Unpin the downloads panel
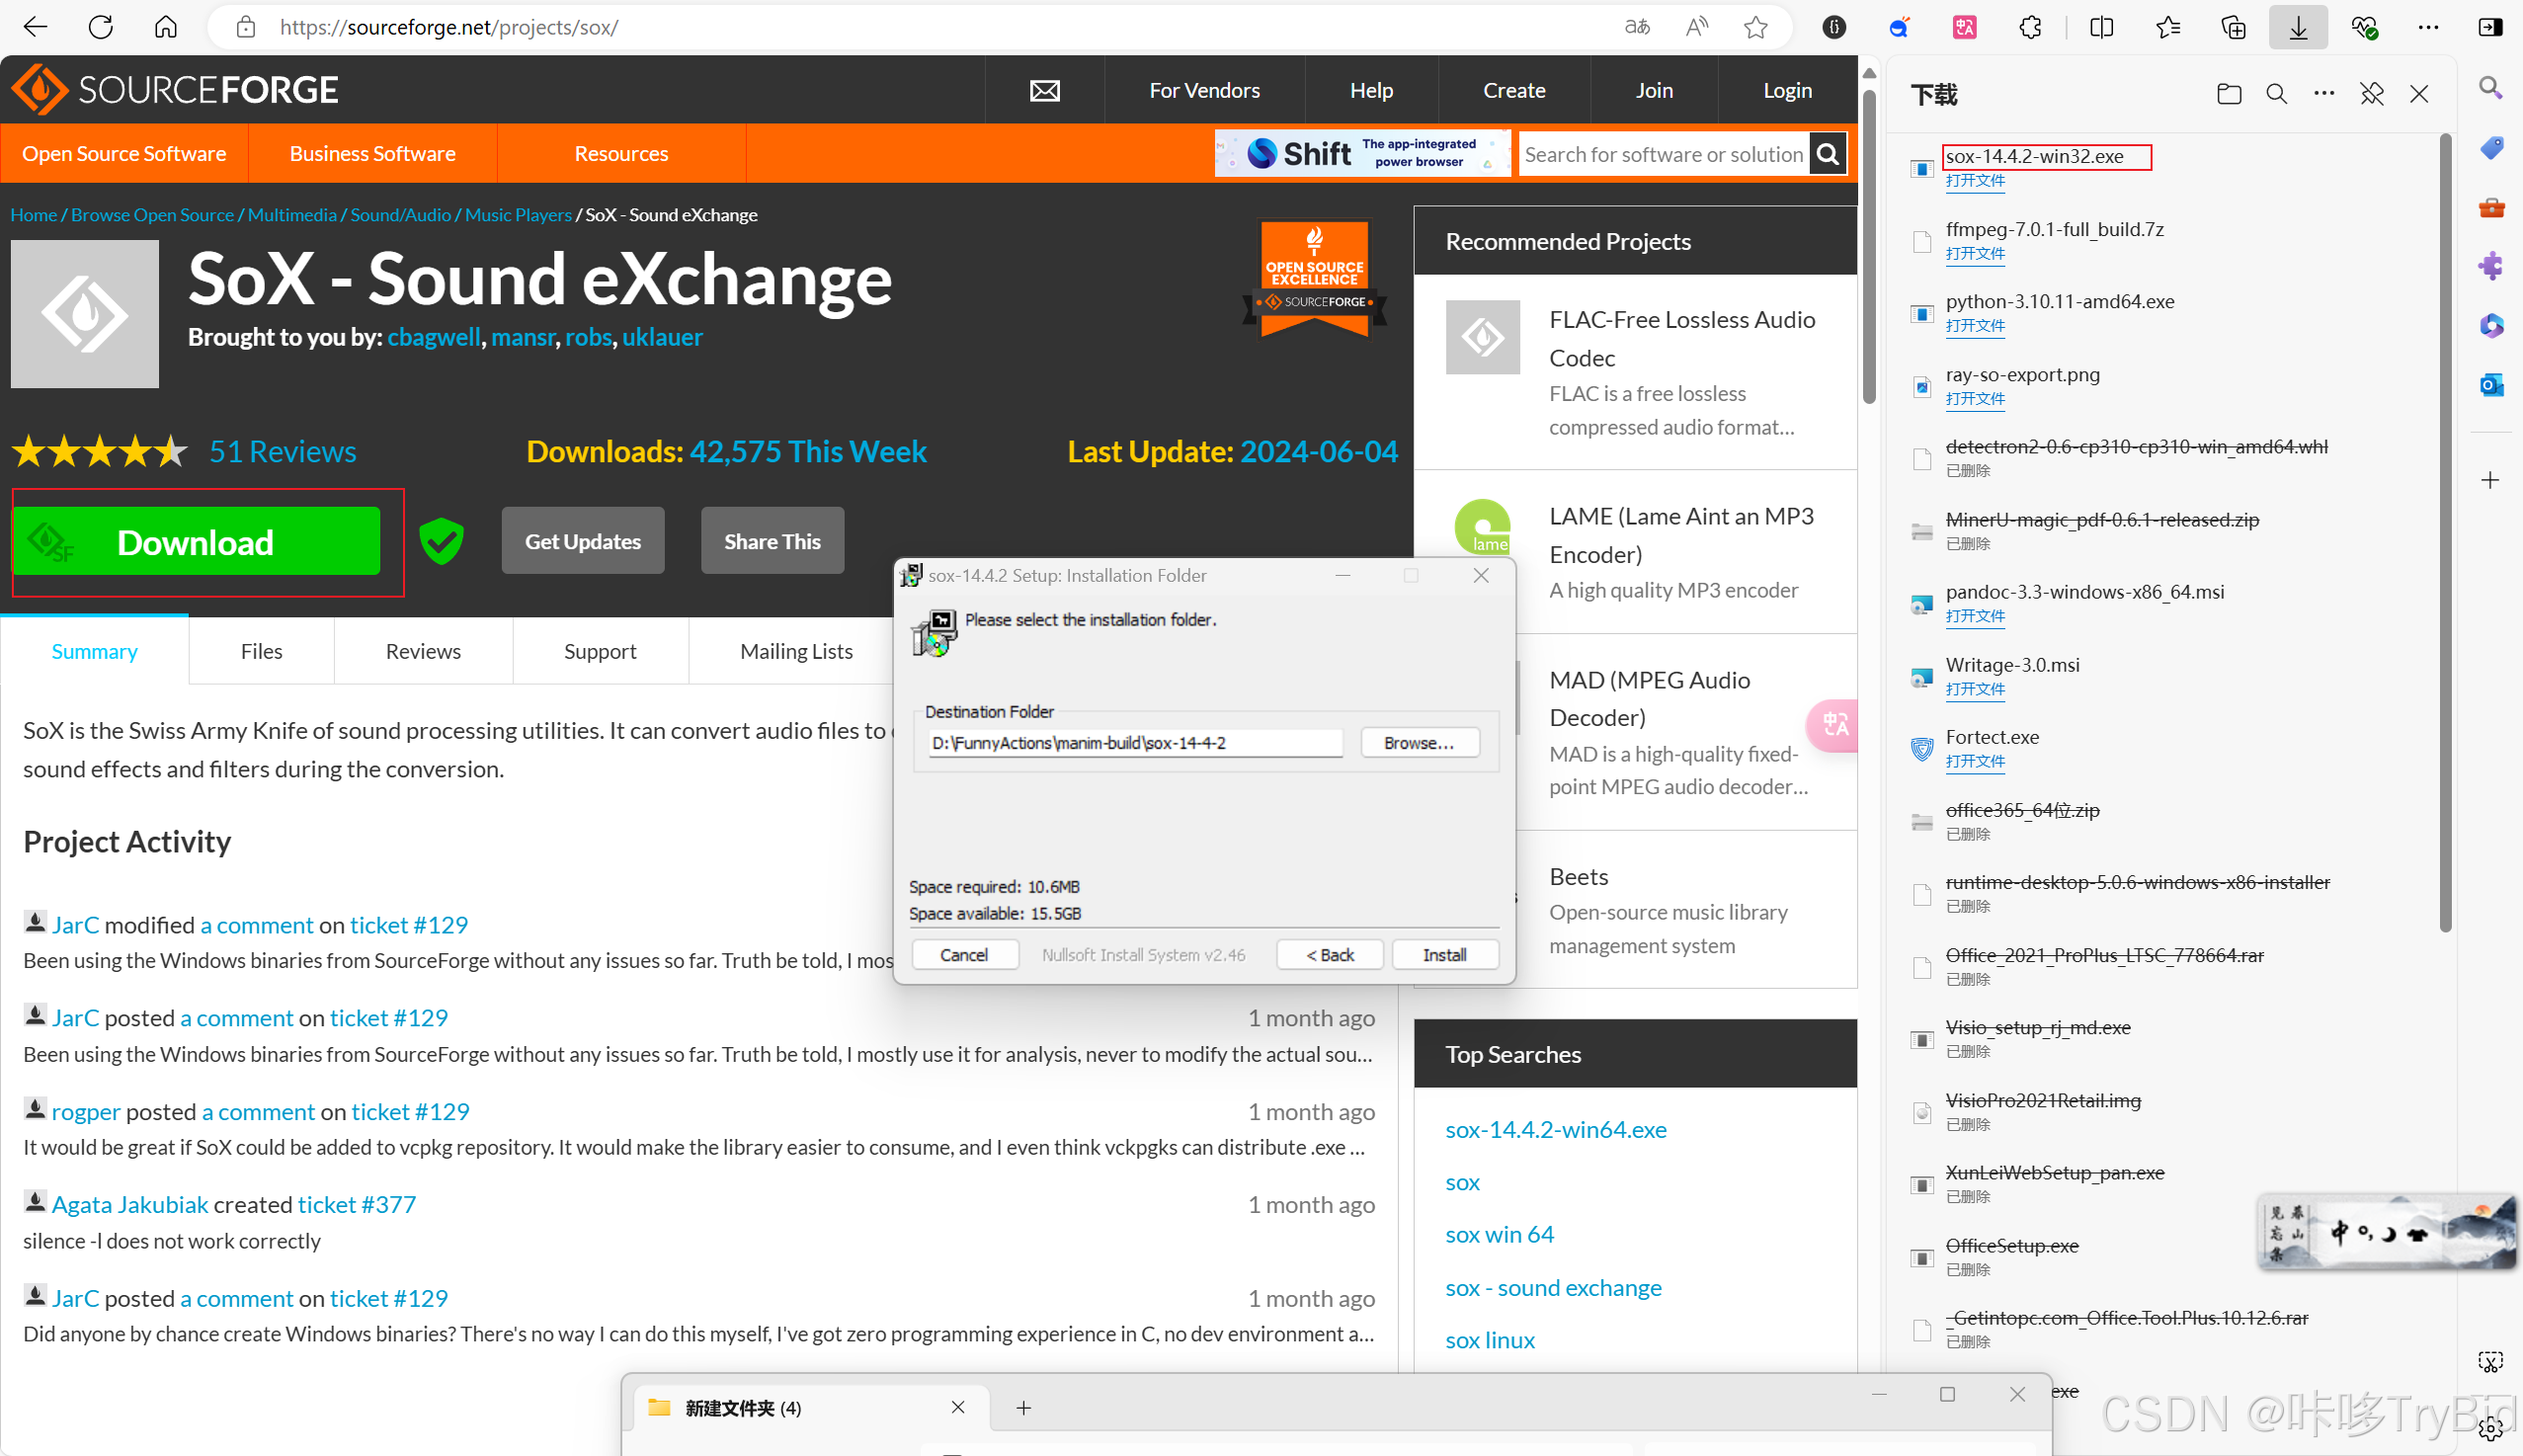This screenshot has width=2523, height=1456. click(2371, 94)
